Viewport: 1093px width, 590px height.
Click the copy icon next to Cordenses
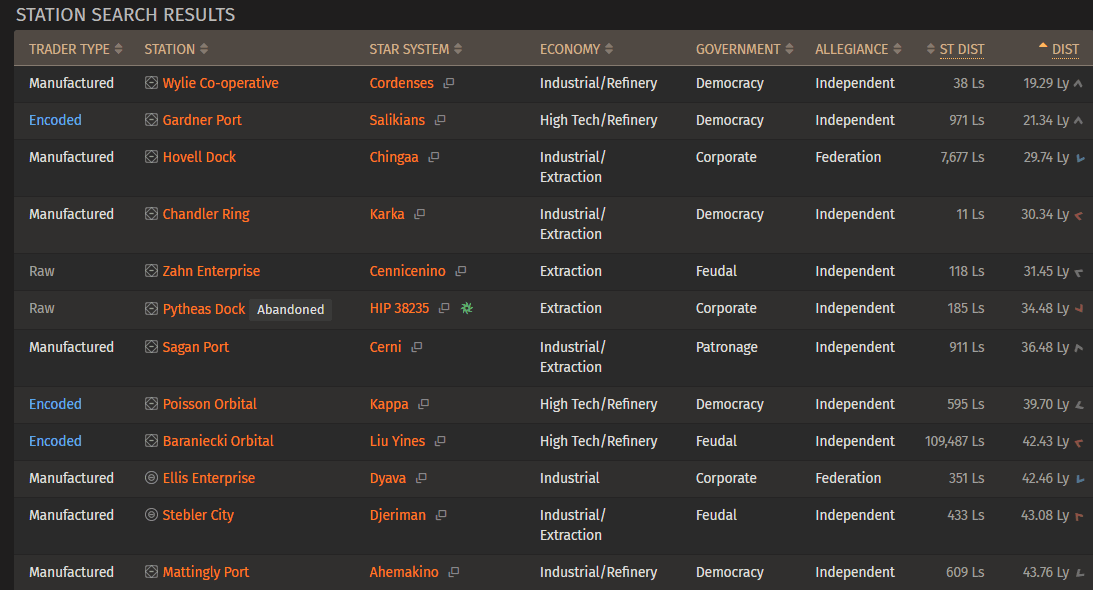coord(449,84)
